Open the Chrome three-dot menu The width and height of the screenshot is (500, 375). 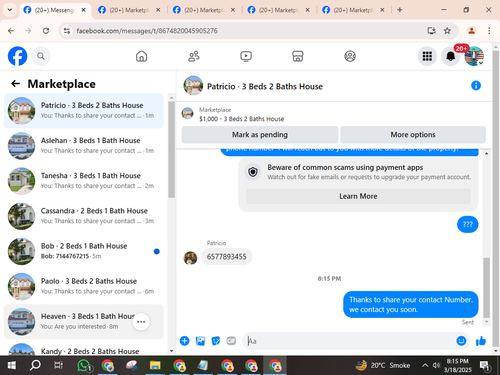pos(489,31)
